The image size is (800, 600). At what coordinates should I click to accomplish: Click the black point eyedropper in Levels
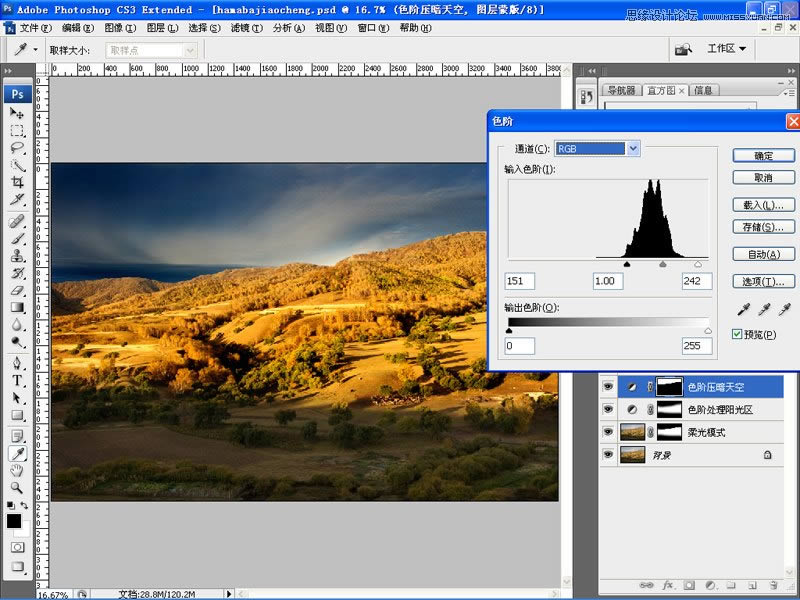[744, 311]
